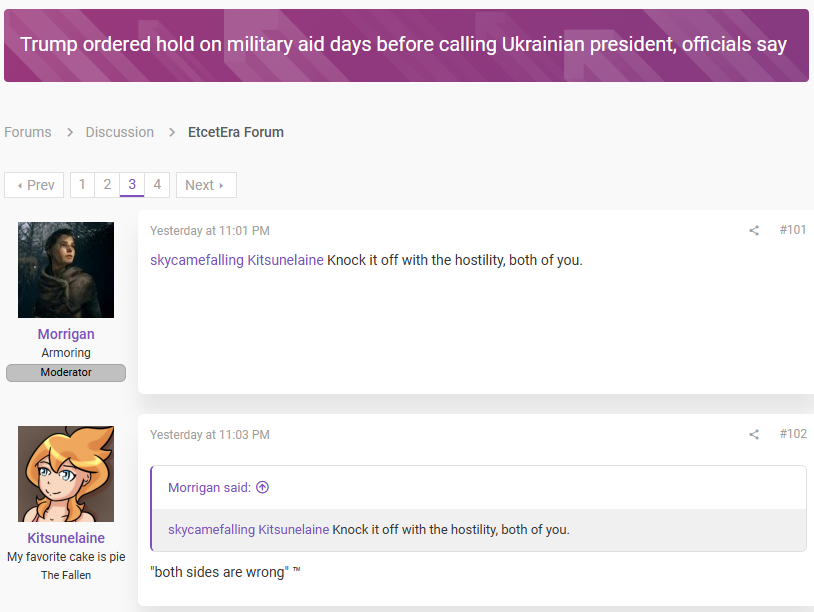
Task: Jump to page 1
Action: click(x=82, y=185)
